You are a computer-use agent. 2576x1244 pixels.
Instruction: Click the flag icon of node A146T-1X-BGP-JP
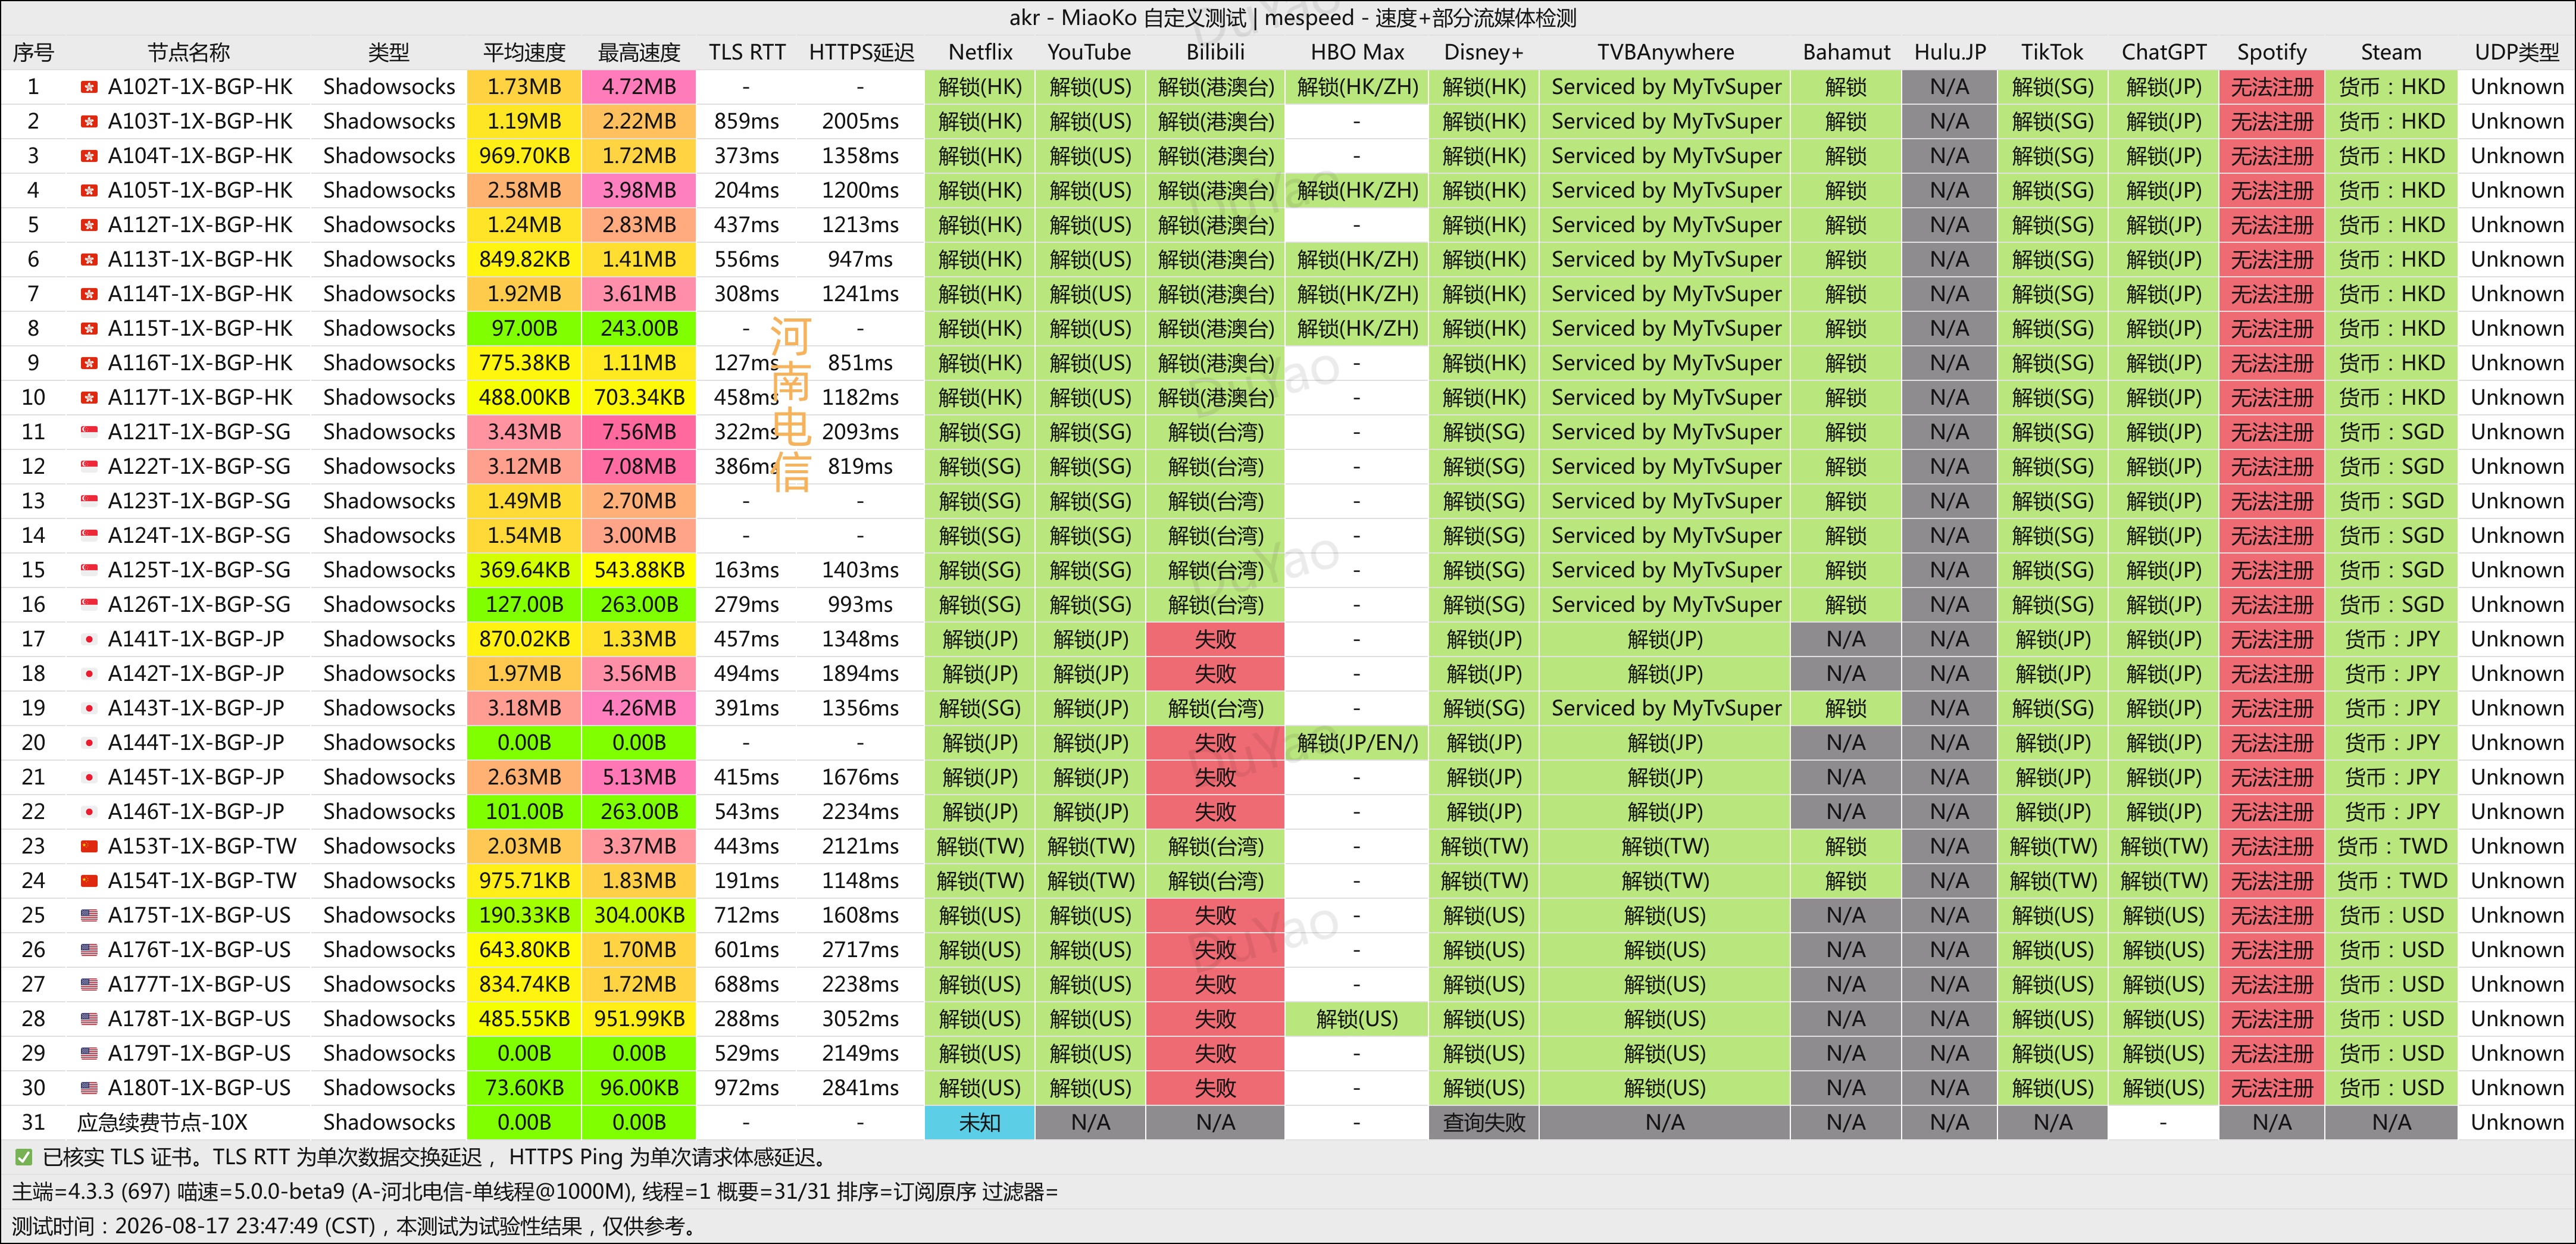(x=89, y=812)
